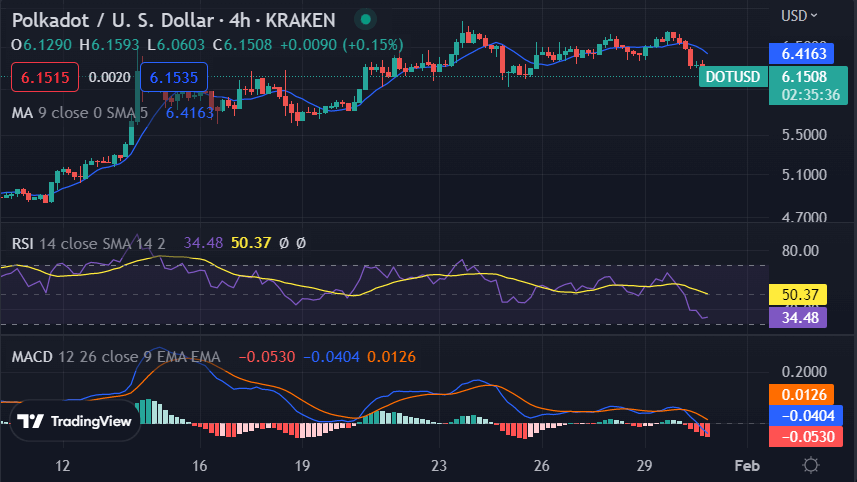
Task: Click the orange 0.0126 MACD axis label
Action: tap(801, 395)
